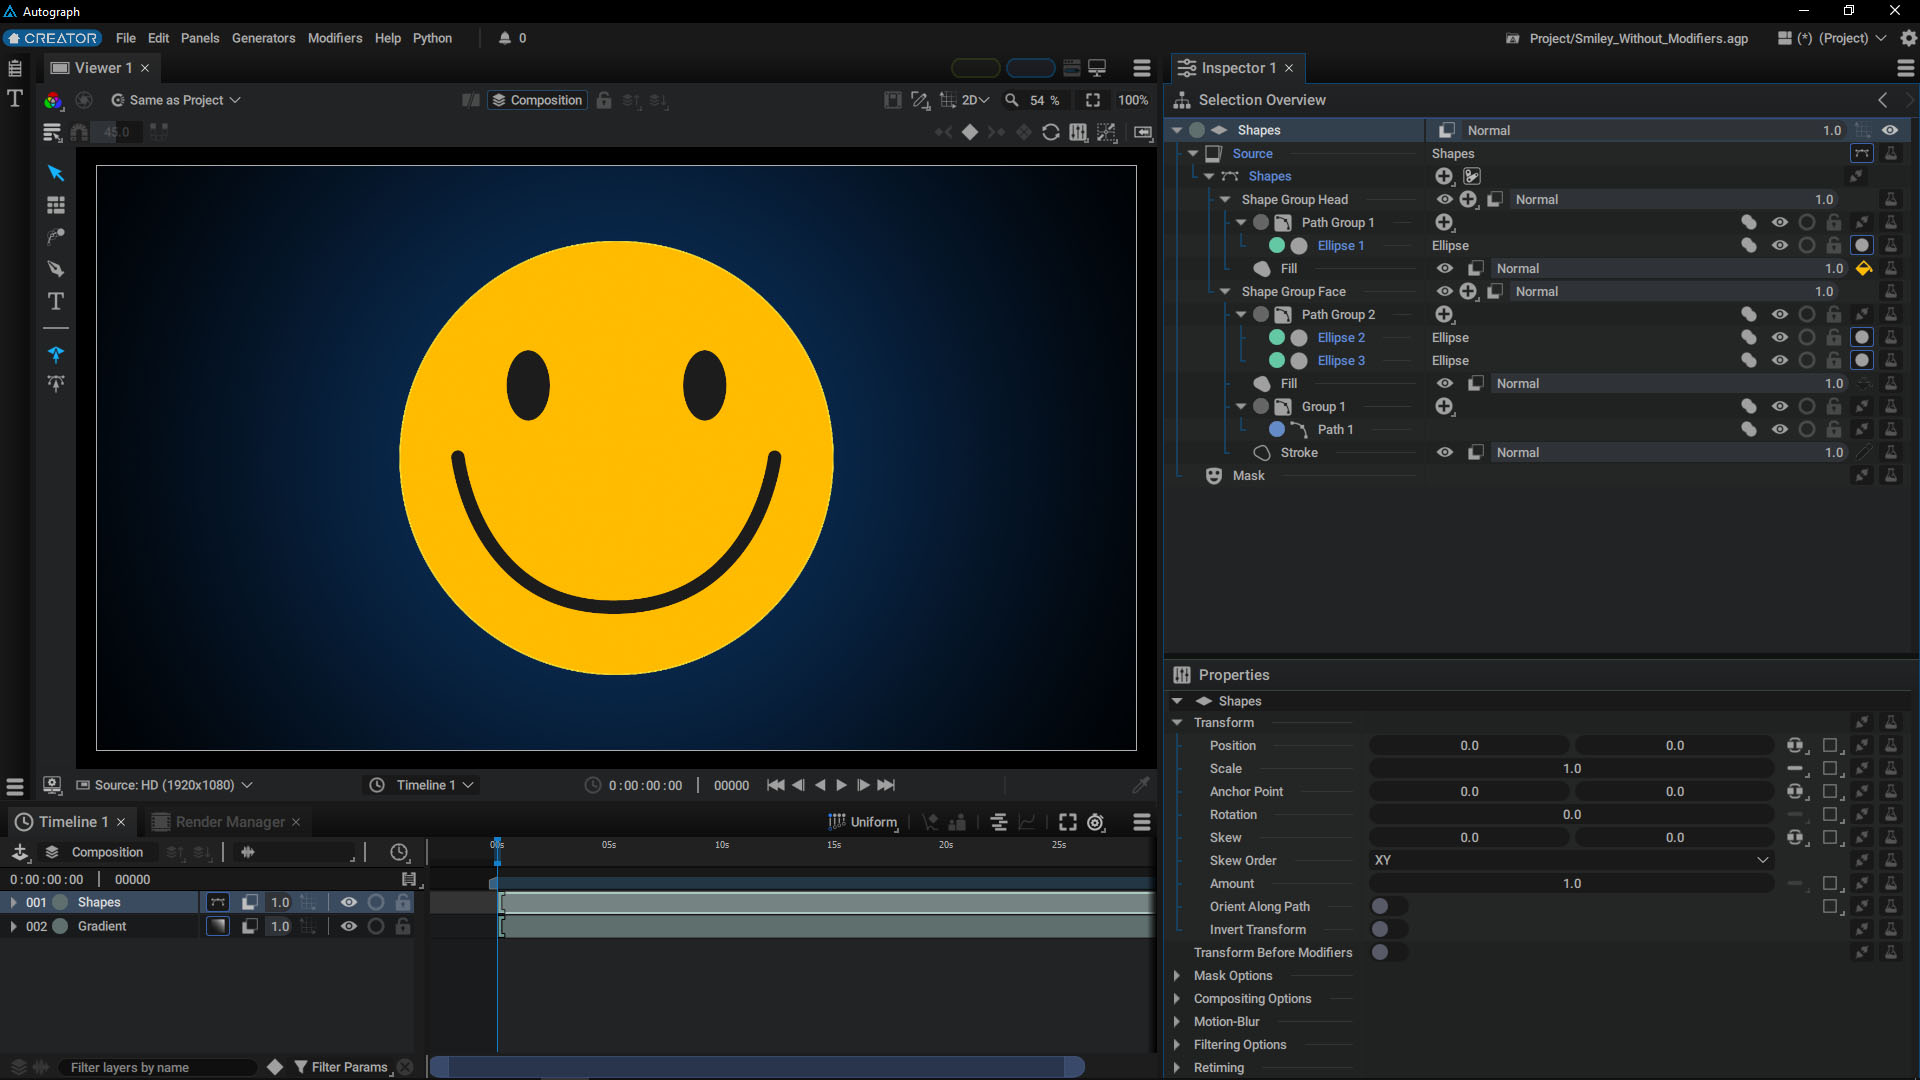Screen dimensions: 1920x1080
Task: Click the Rotation 0.0 value slider
Action: tap(1571, 814)
